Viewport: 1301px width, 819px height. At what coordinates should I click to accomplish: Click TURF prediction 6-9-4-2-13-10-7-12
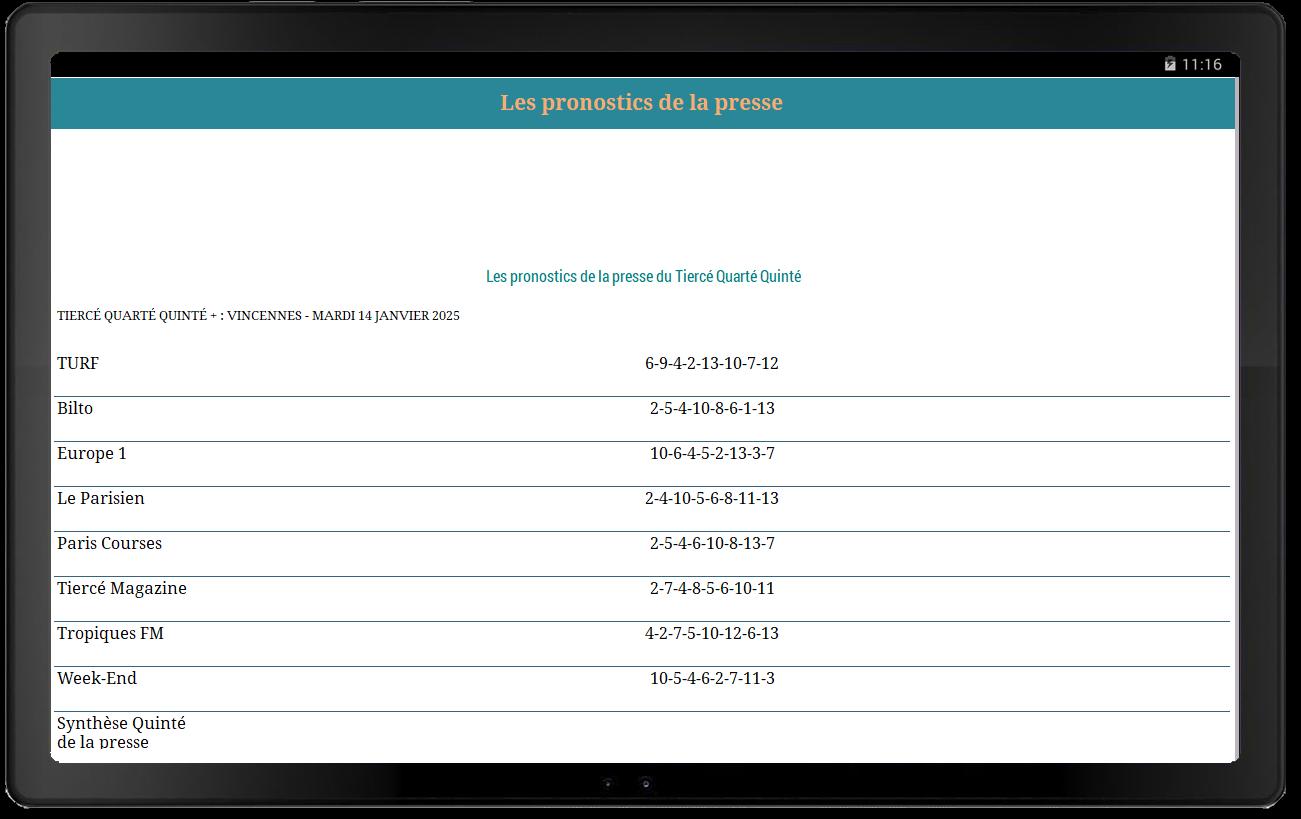[x=712, y=363]
